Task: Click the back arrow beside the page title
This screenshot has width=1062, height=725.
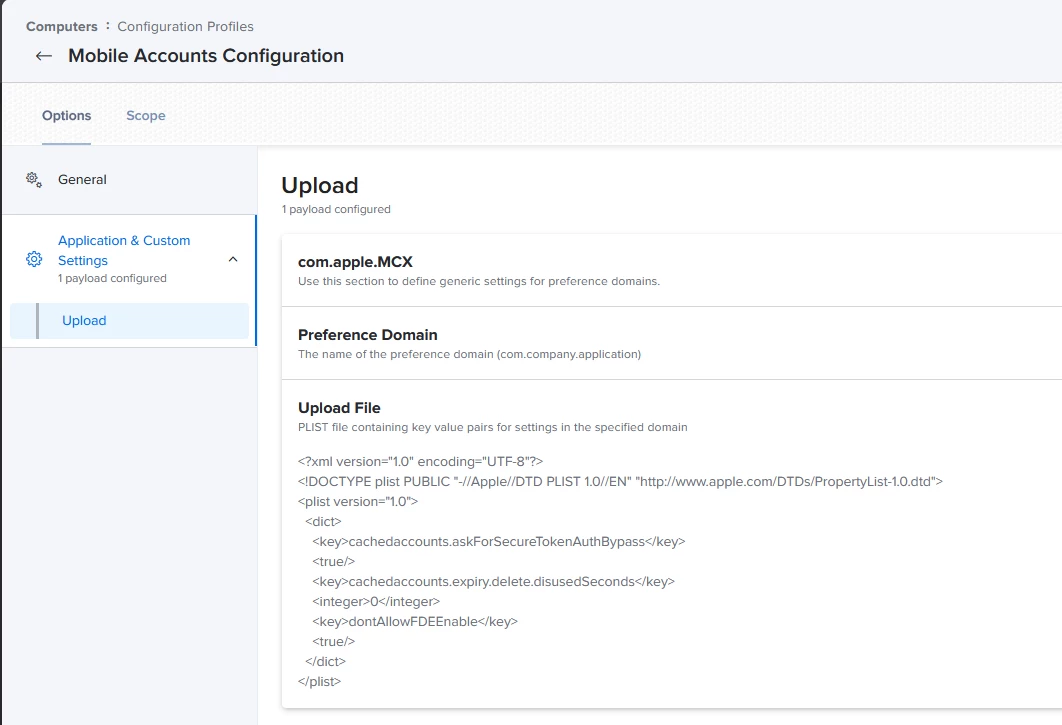Action: 43,56
